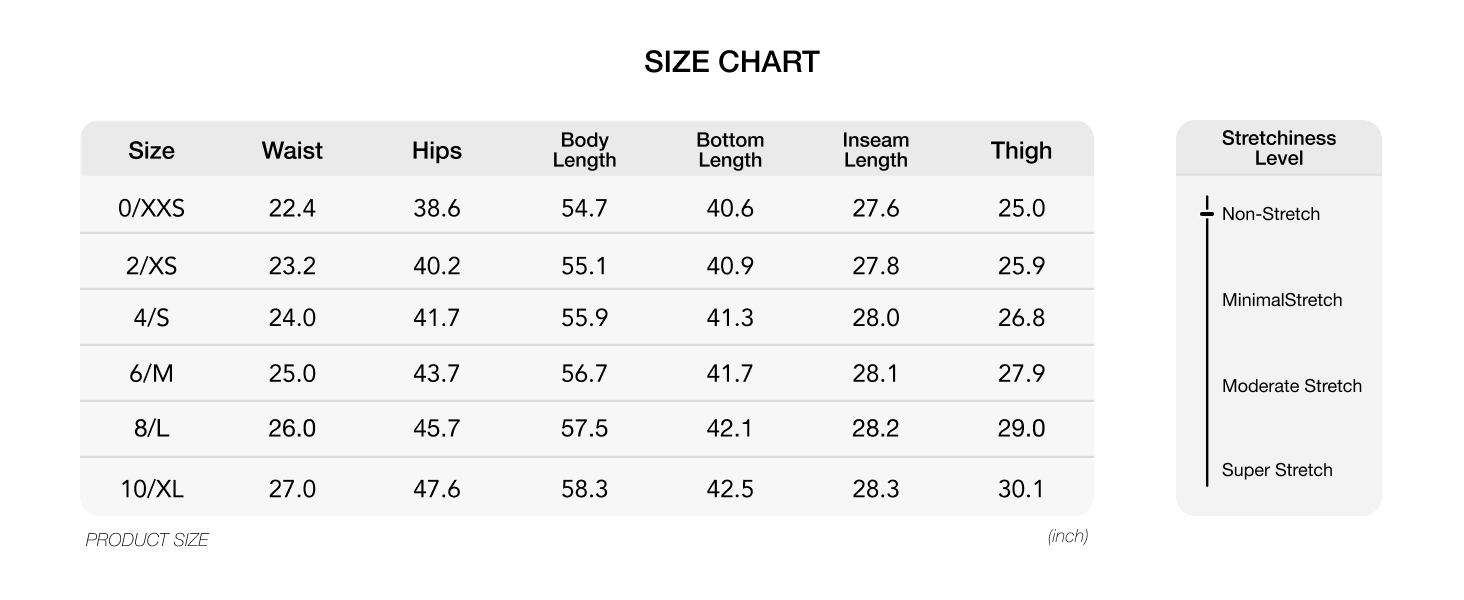Viewport: 1464px width, 600px height.
Task: Click the MinimalStretch level label
Action: click(1282, 300)
